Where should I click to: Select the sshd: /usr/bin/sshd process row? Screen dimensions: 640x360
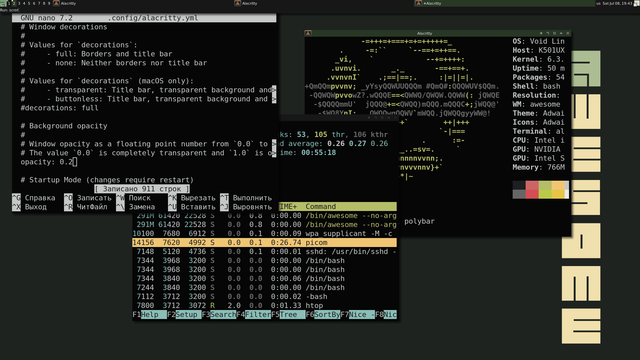pos(264,251)
